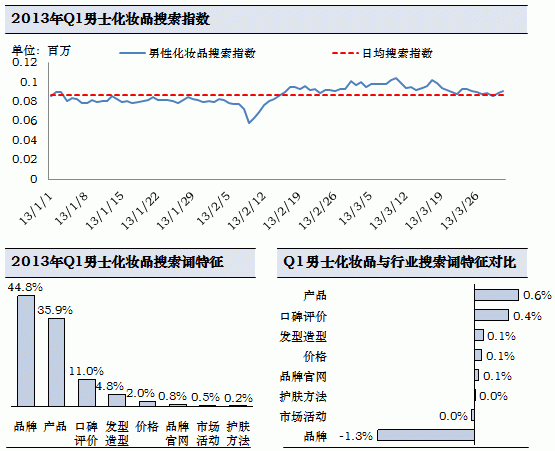This screenshot has width=555, height=451.
Task: Click the 4.8% 发型造型 bar
Action: point(117,400)
